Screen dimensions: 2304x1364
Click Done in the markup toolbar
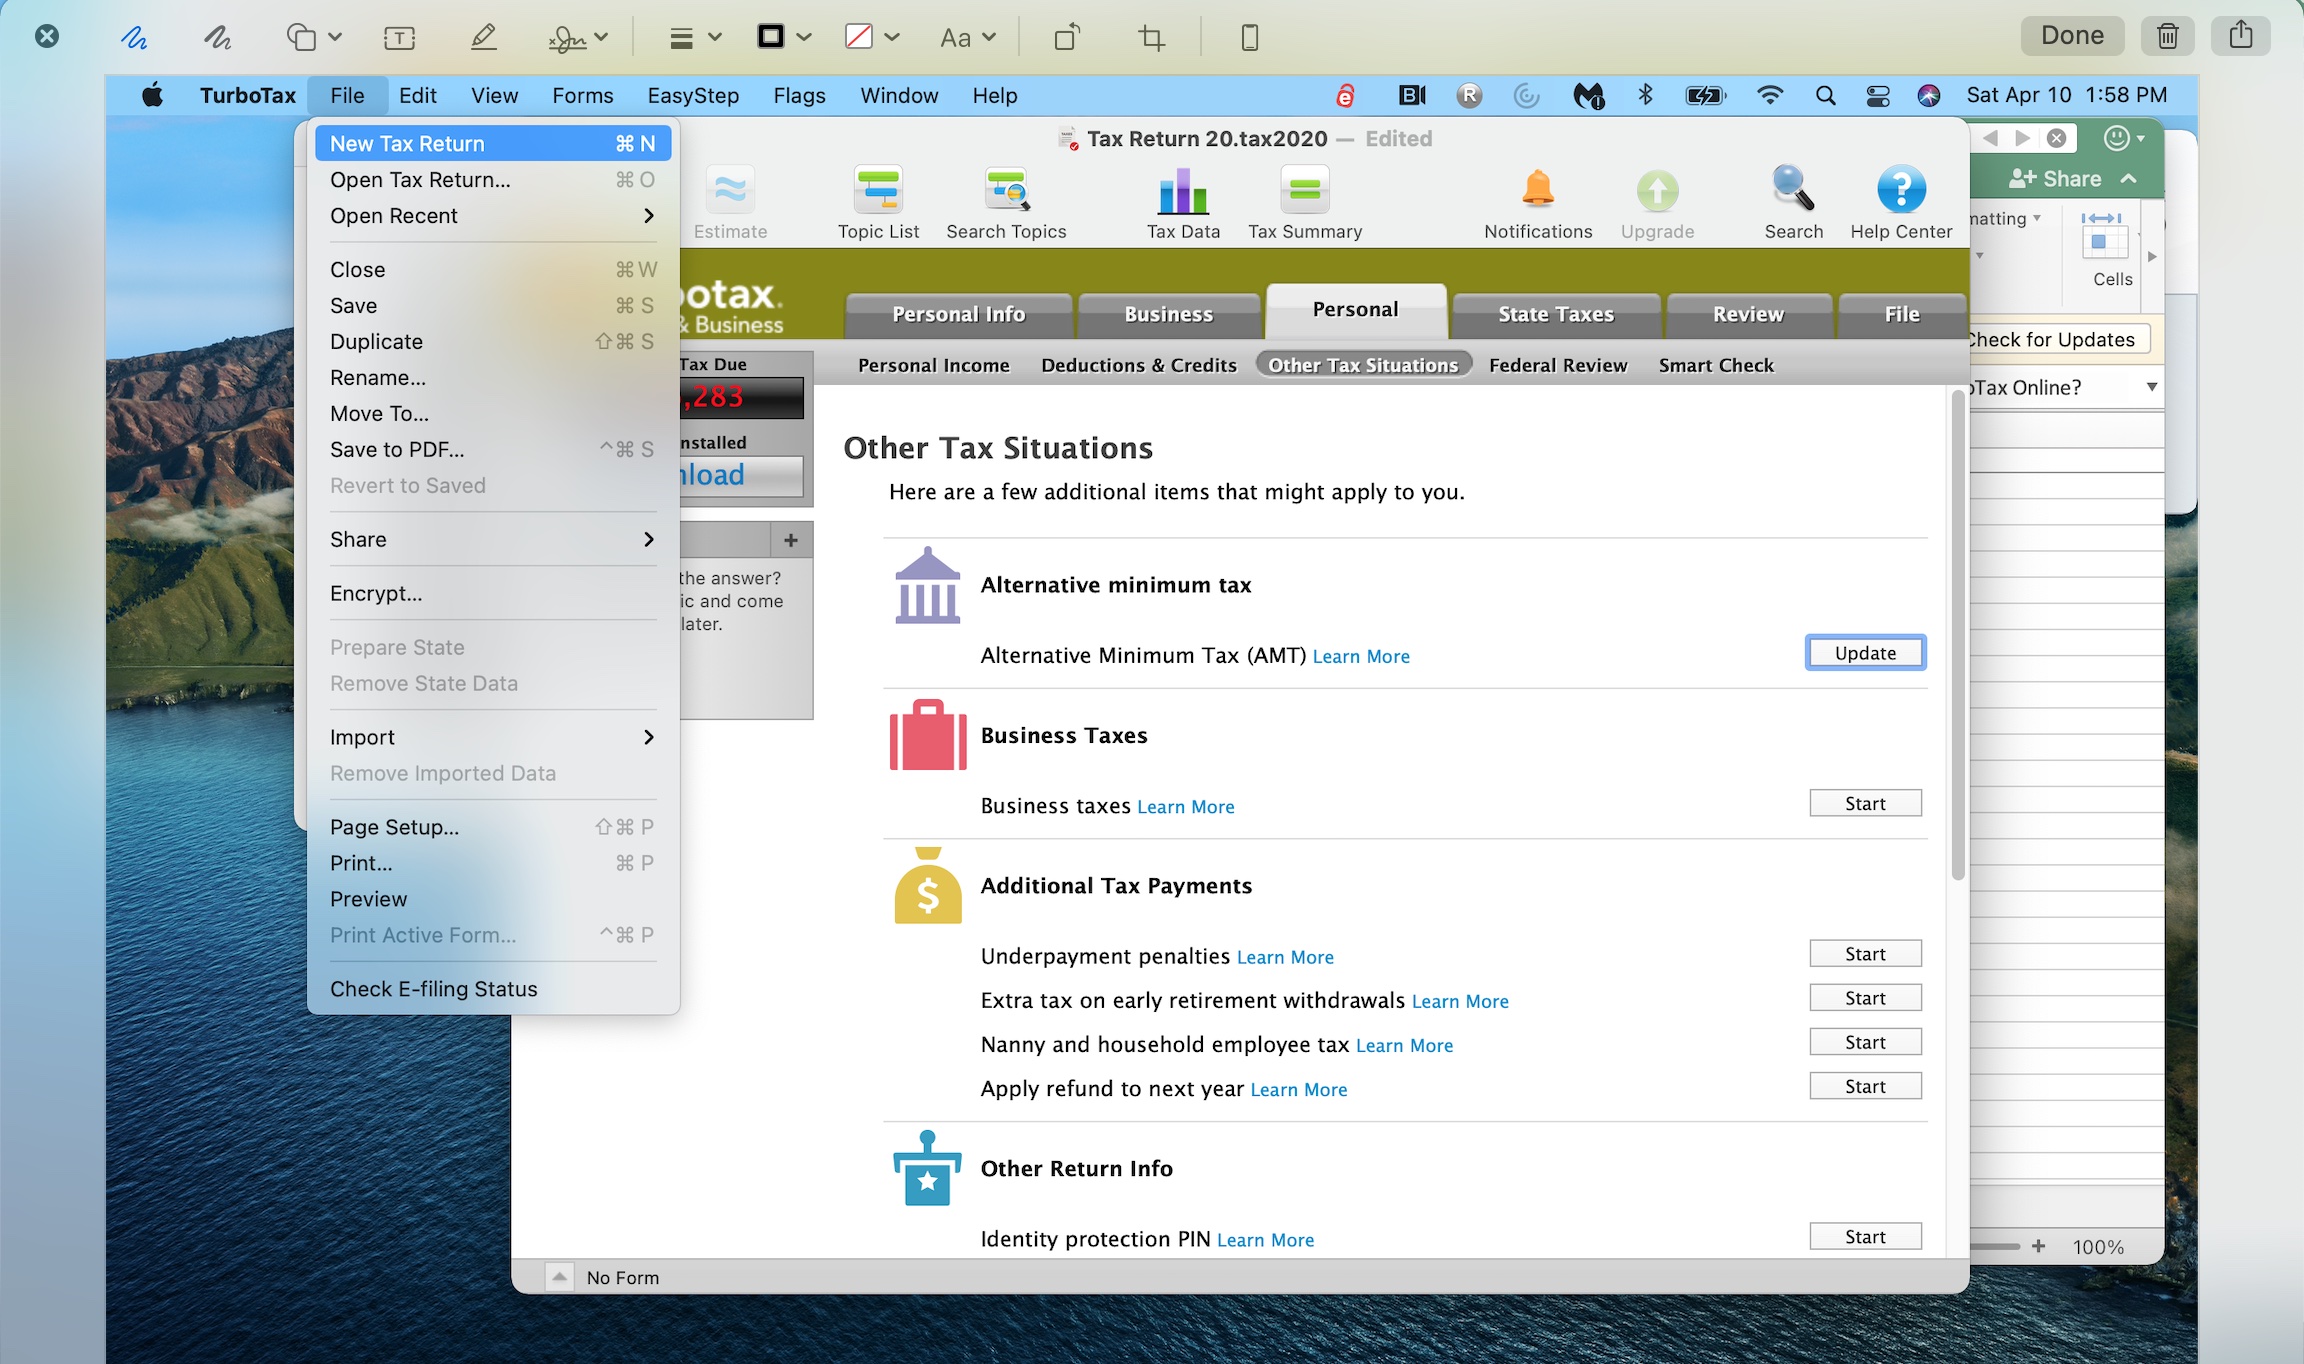click(2072, 36)
